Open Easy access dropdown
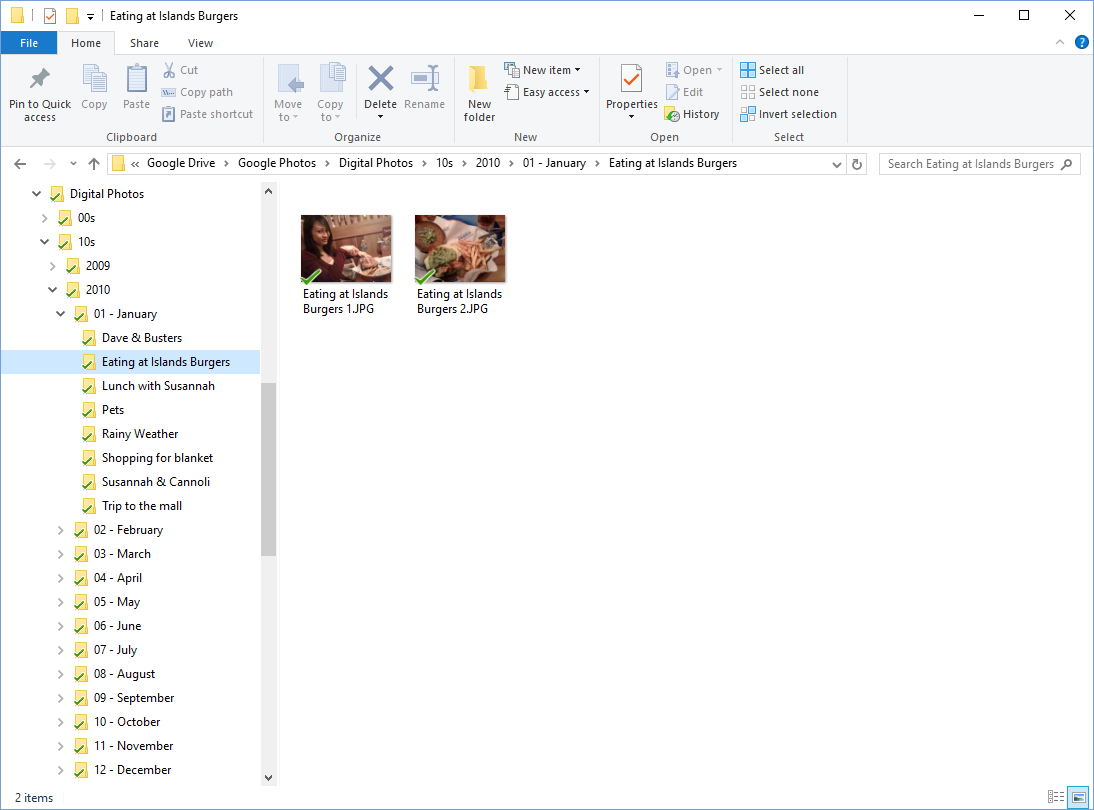The height and width of the screenshot is (810, 1094). [547, 92]
